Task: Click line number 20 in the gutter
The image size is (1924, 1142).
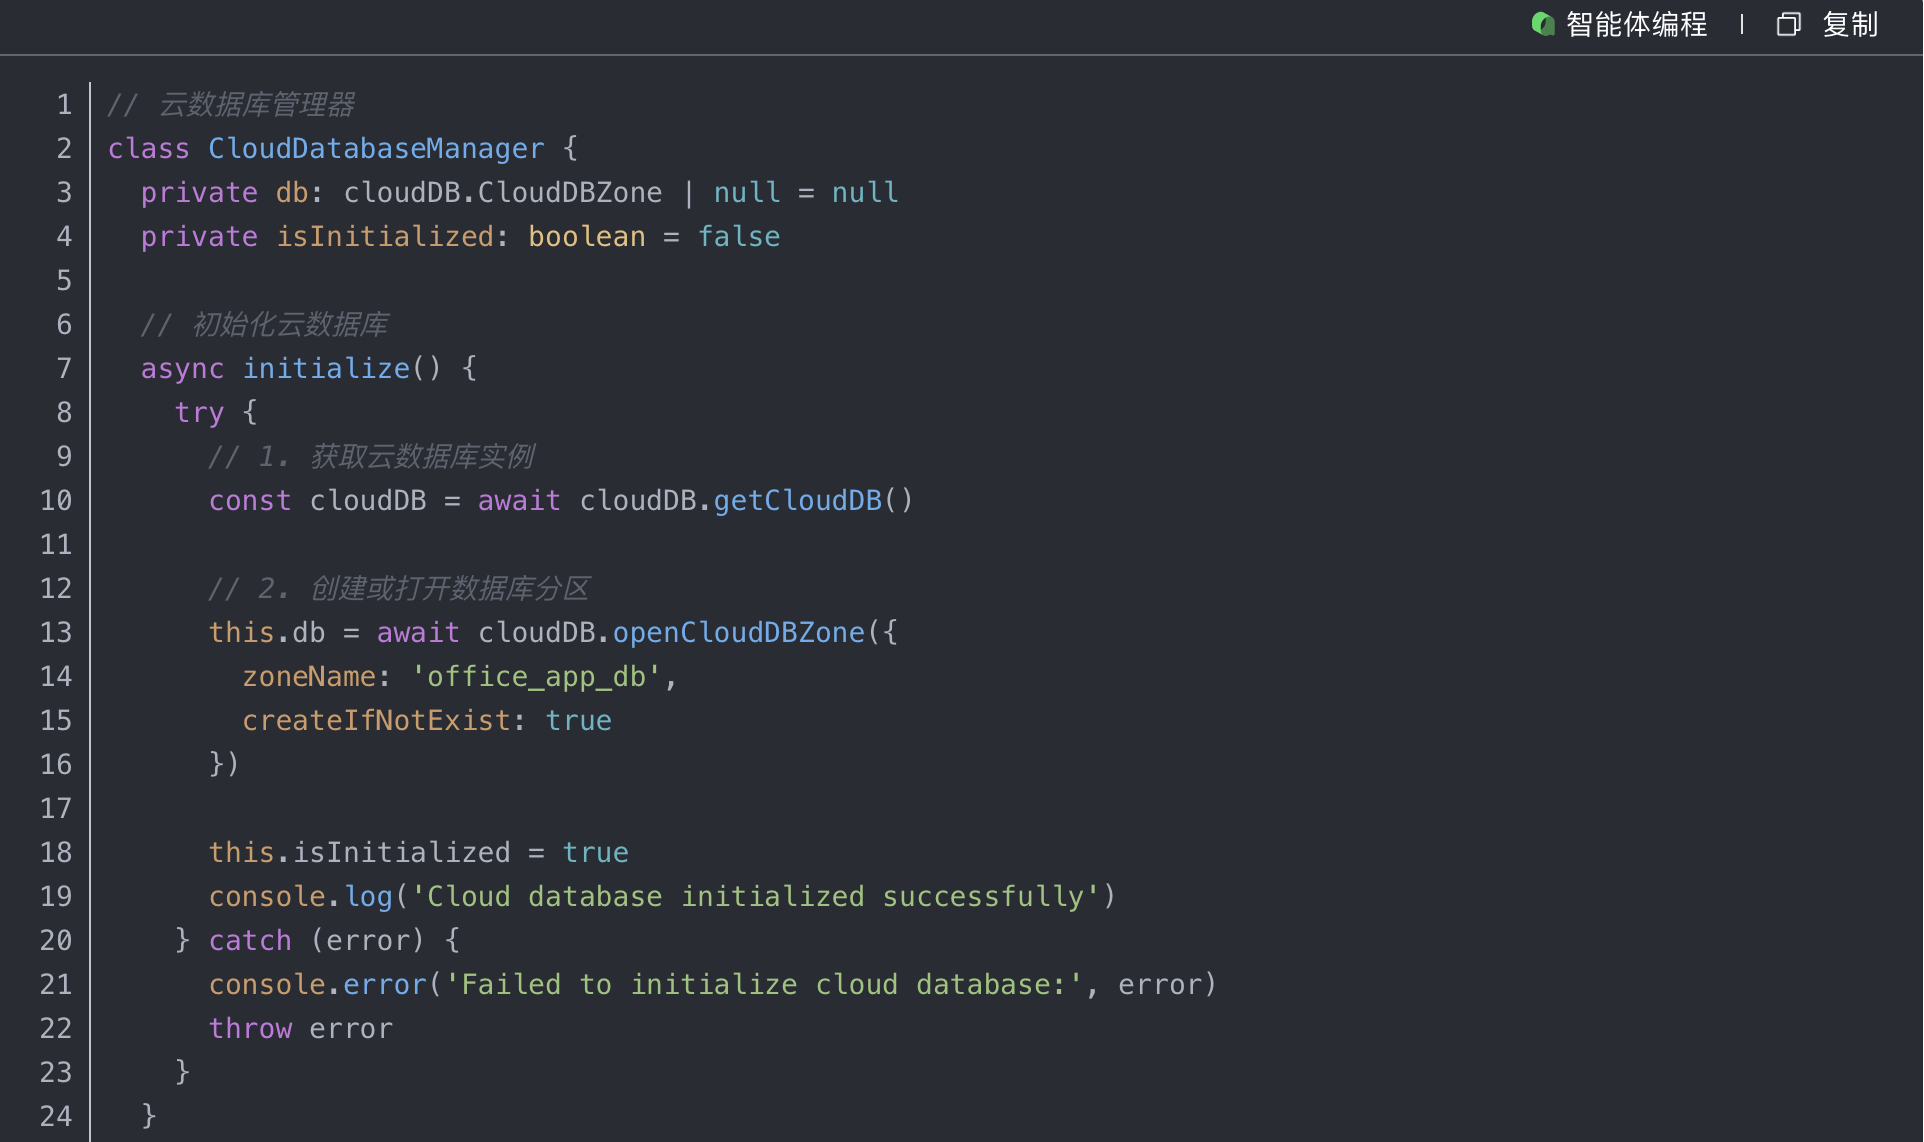Action: tap(56, 941)
